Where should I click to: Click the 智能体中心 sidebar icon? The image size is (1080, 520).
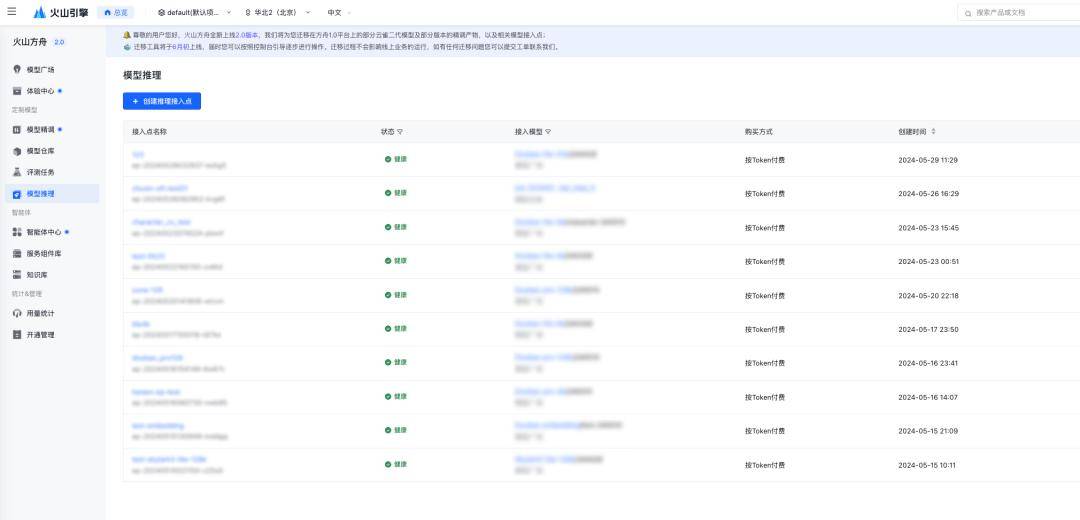click(x=17, y=232)
